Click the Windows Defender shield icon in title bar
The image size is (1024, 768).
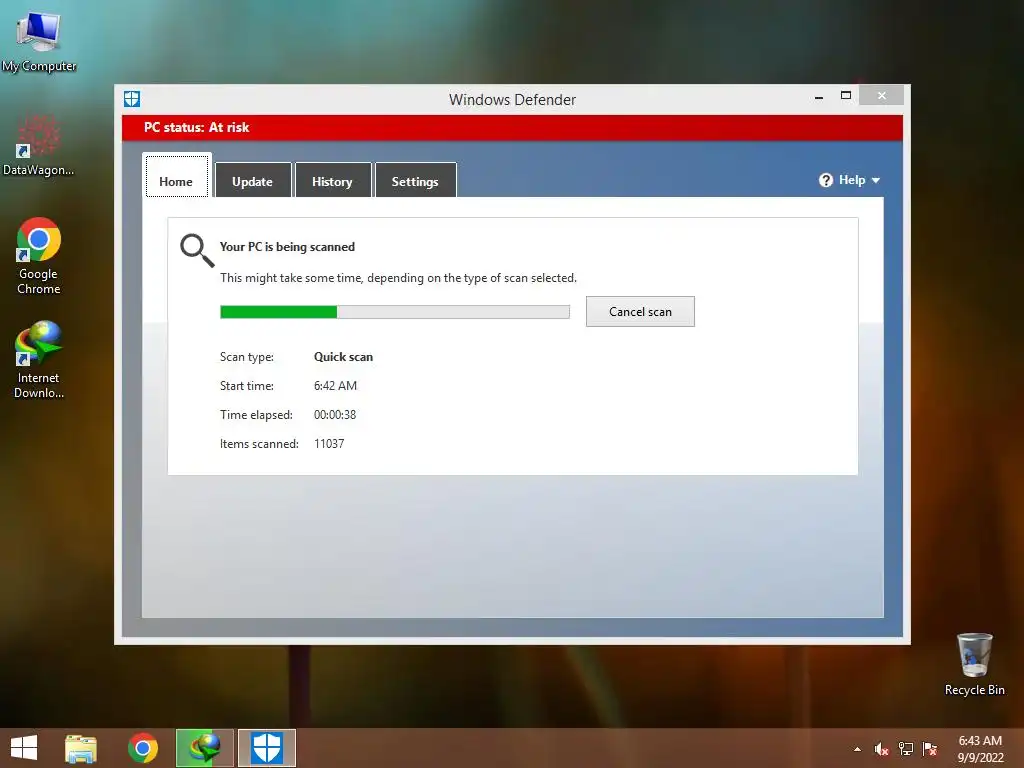(132, 99)
